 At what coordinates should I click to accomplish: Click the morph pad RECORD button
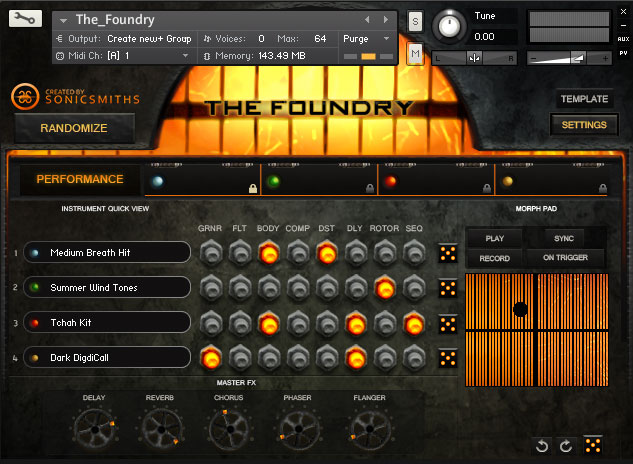click(495, 258)
